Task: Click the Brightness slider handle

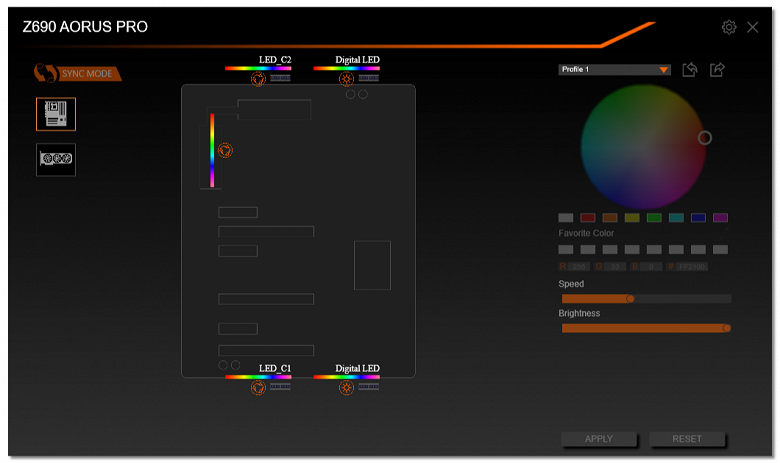Action: pyautogui.click(x=727, y=328)
